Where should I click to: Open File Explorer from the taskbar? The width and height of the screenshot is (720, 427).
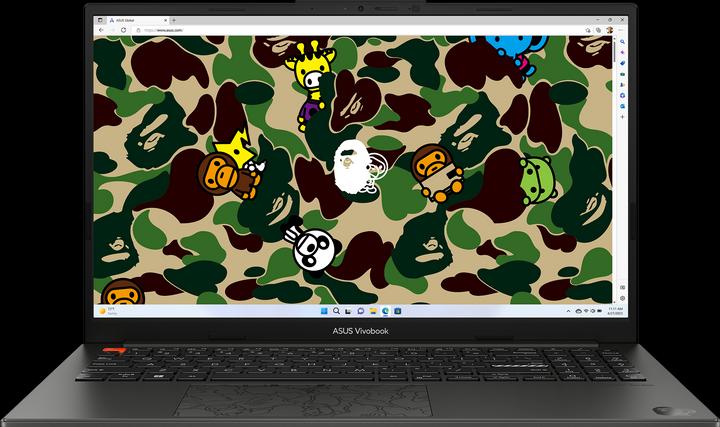pyautogui.click(x=373, y=311)
